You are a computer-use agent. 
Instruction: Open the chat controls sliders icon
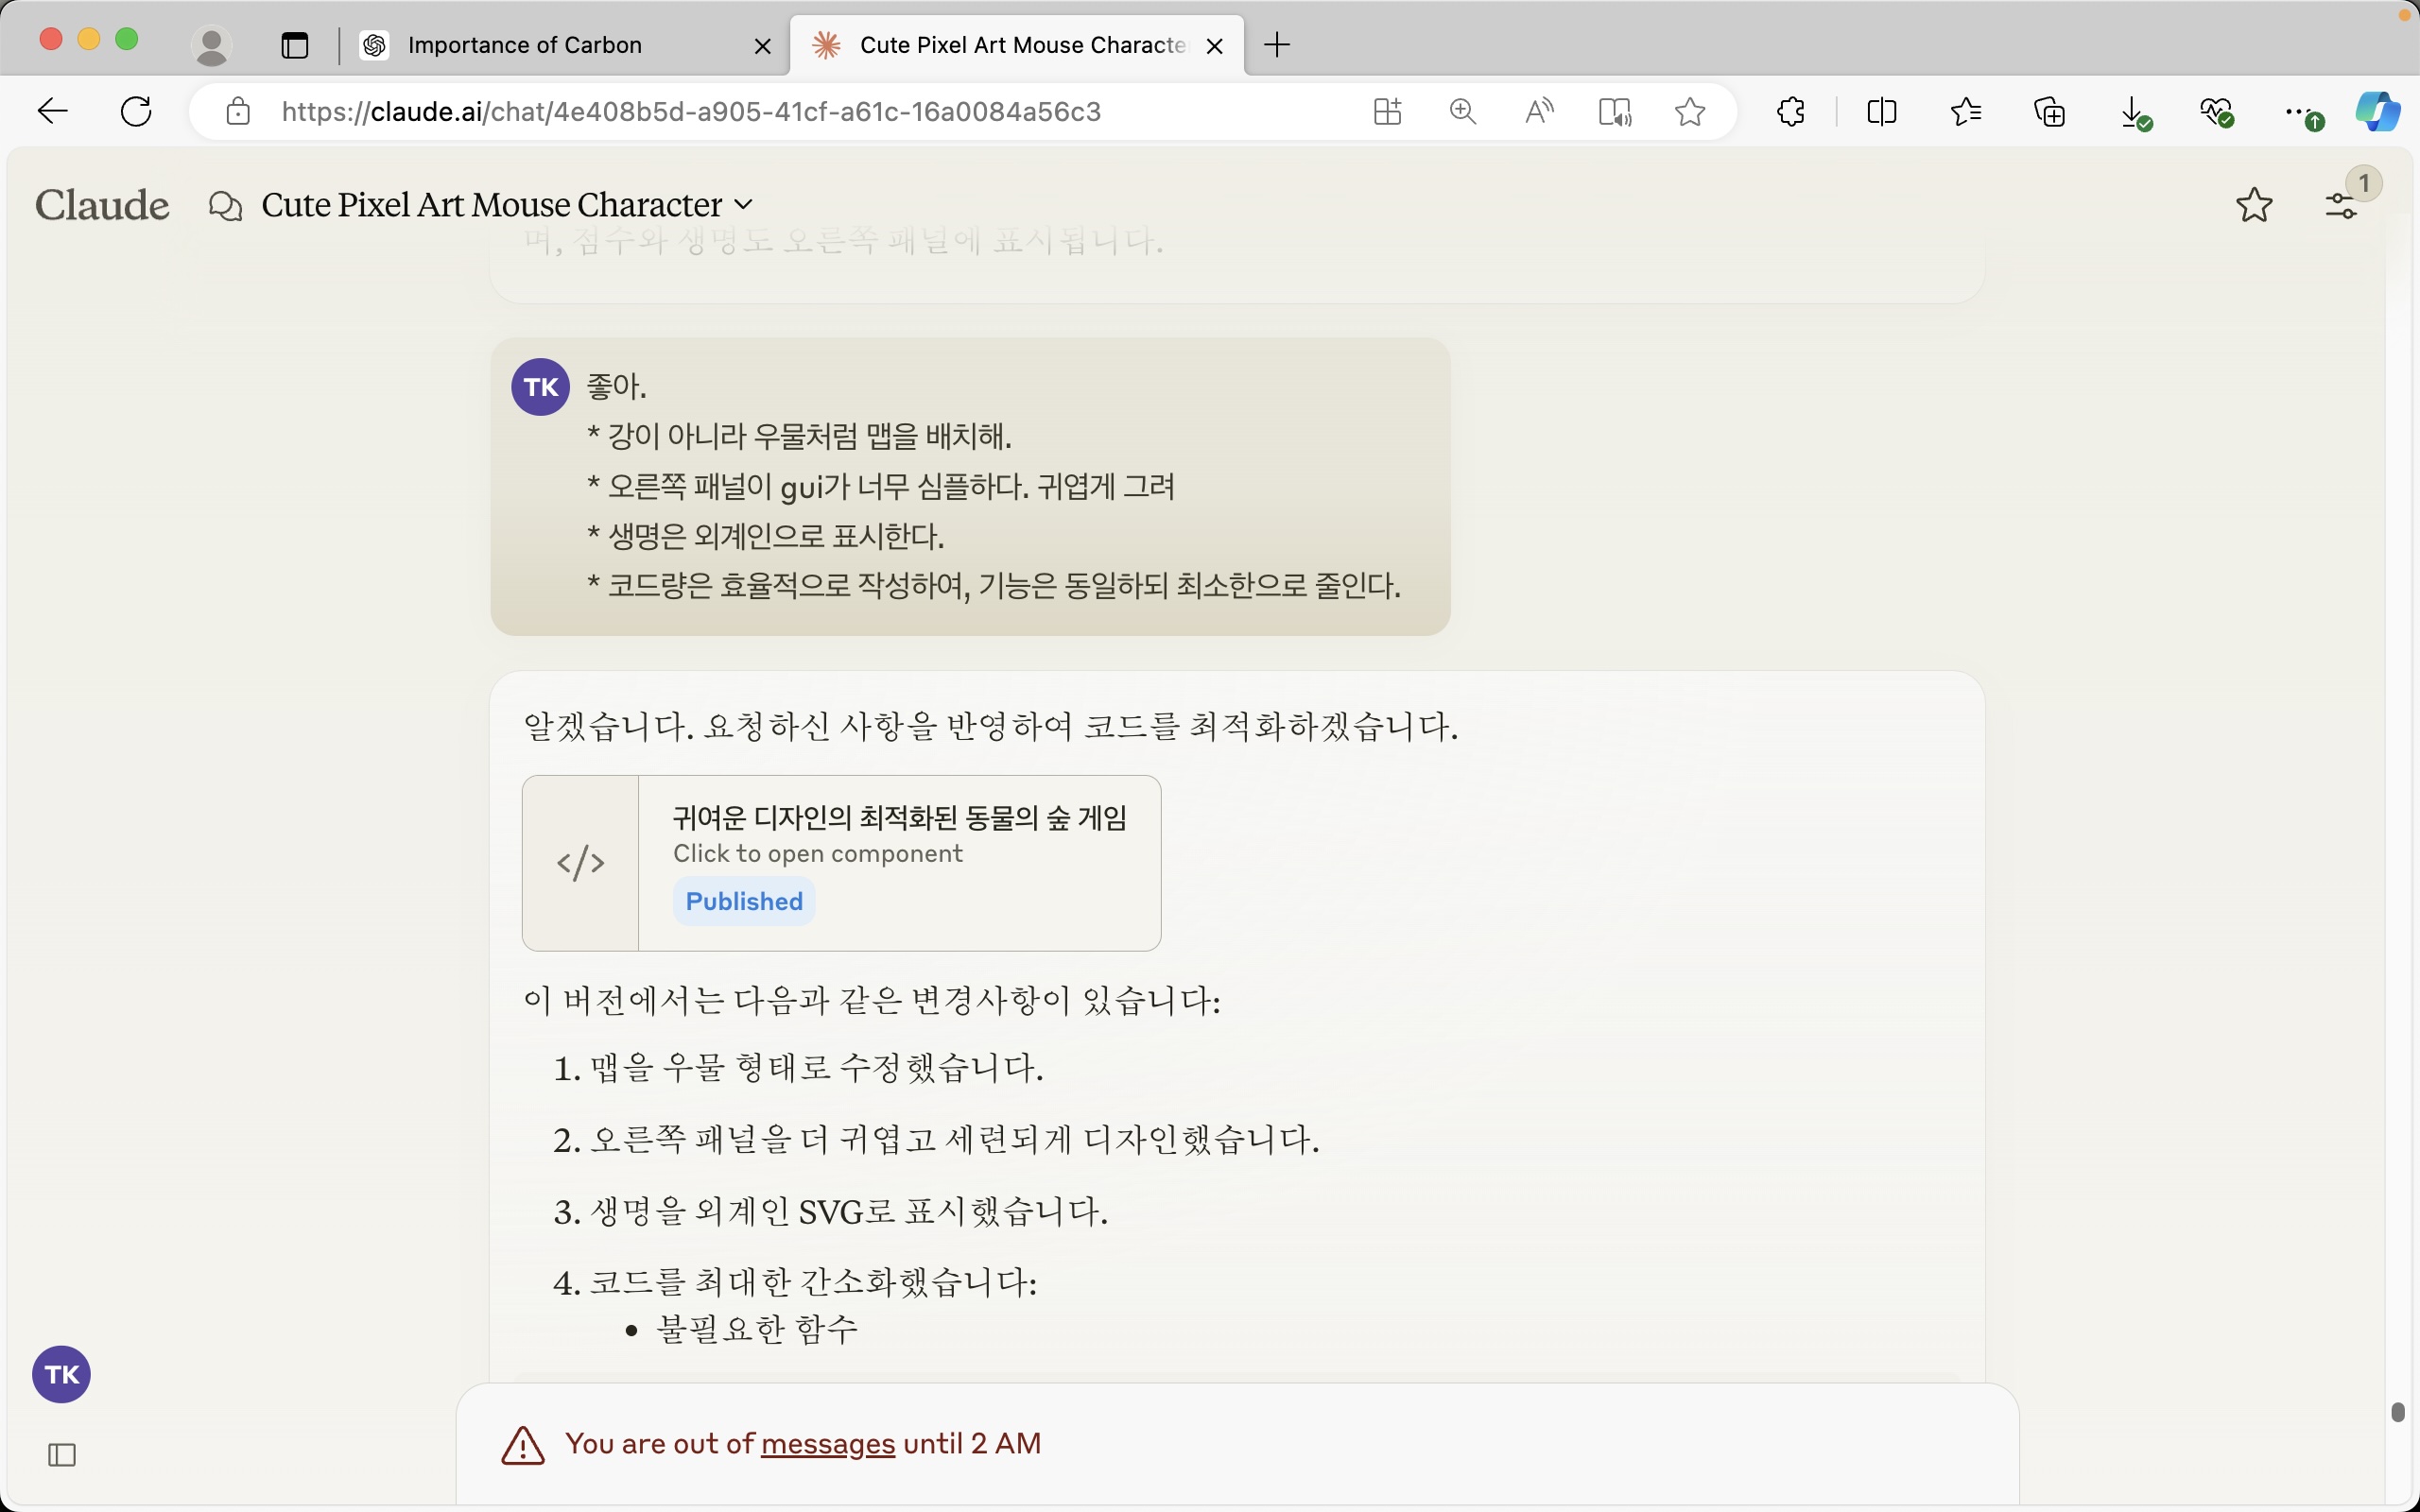click(2342, 205)
